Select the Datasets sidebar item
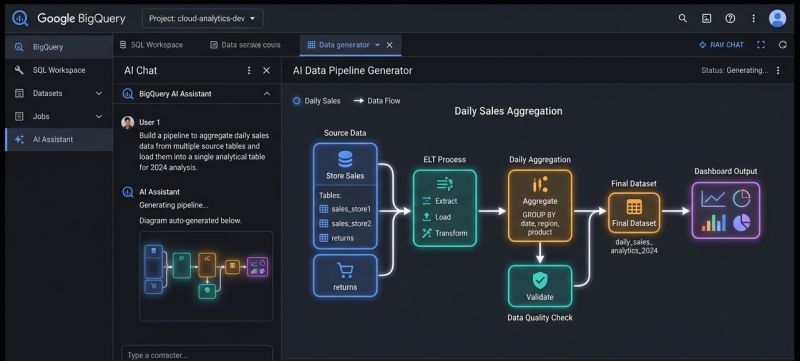800x361 pixels. (59, 93)
